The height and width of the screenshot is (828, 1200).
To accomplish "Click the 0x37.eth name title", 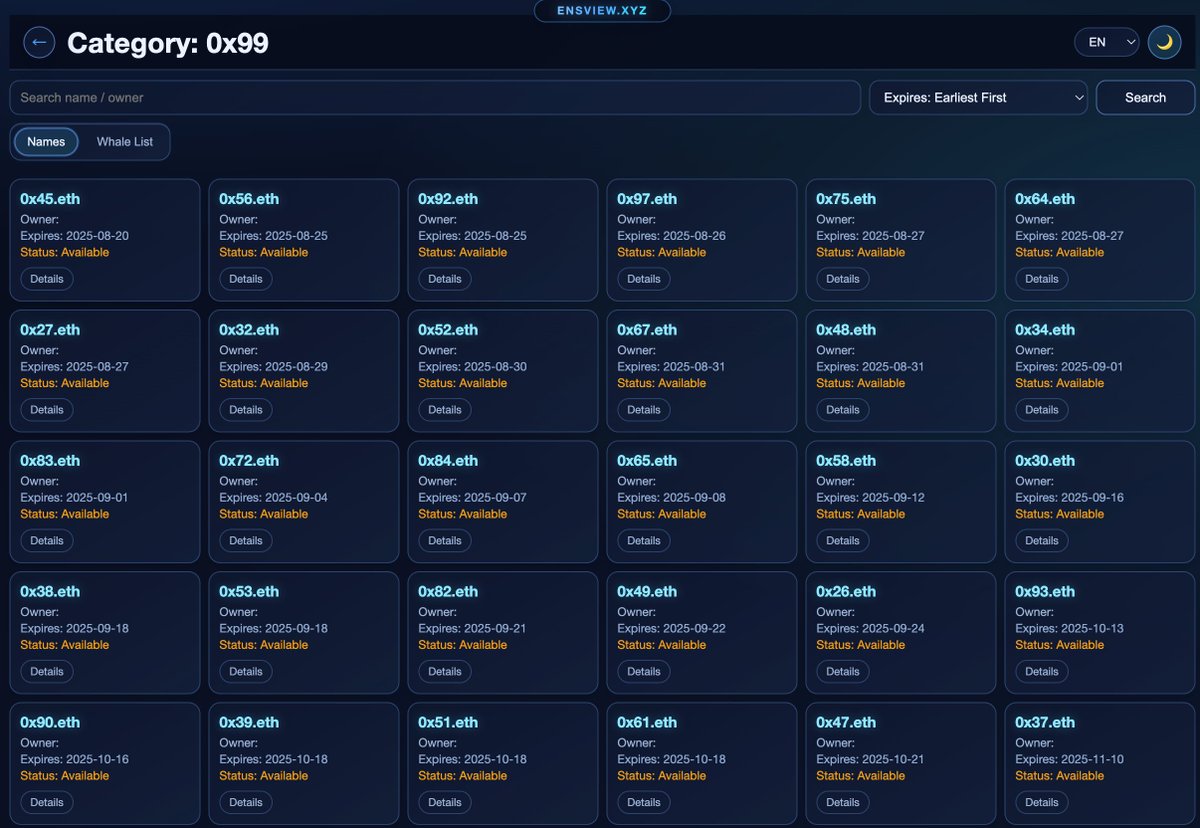I will pyautogui.click(x=1045, y=723).
